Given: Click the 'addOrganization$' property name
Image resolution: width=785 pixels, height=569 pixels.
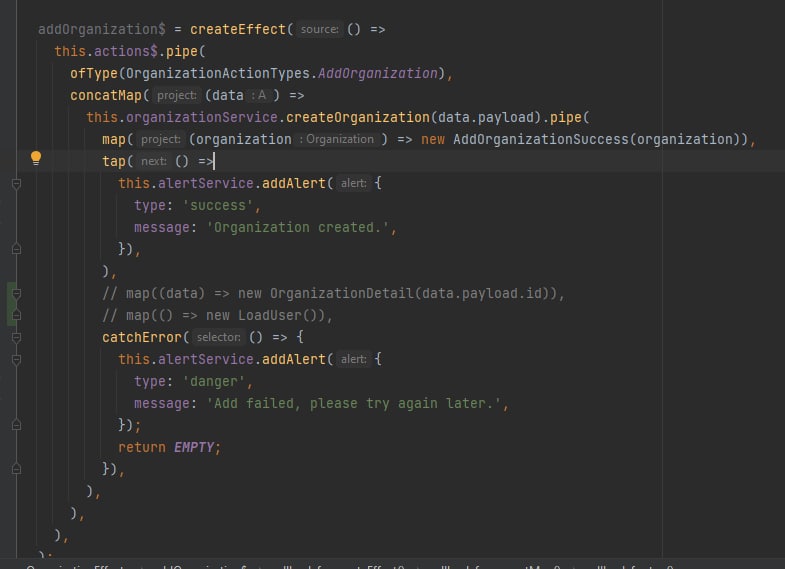Looking at the screenshot, I should (x=102, y=30).
